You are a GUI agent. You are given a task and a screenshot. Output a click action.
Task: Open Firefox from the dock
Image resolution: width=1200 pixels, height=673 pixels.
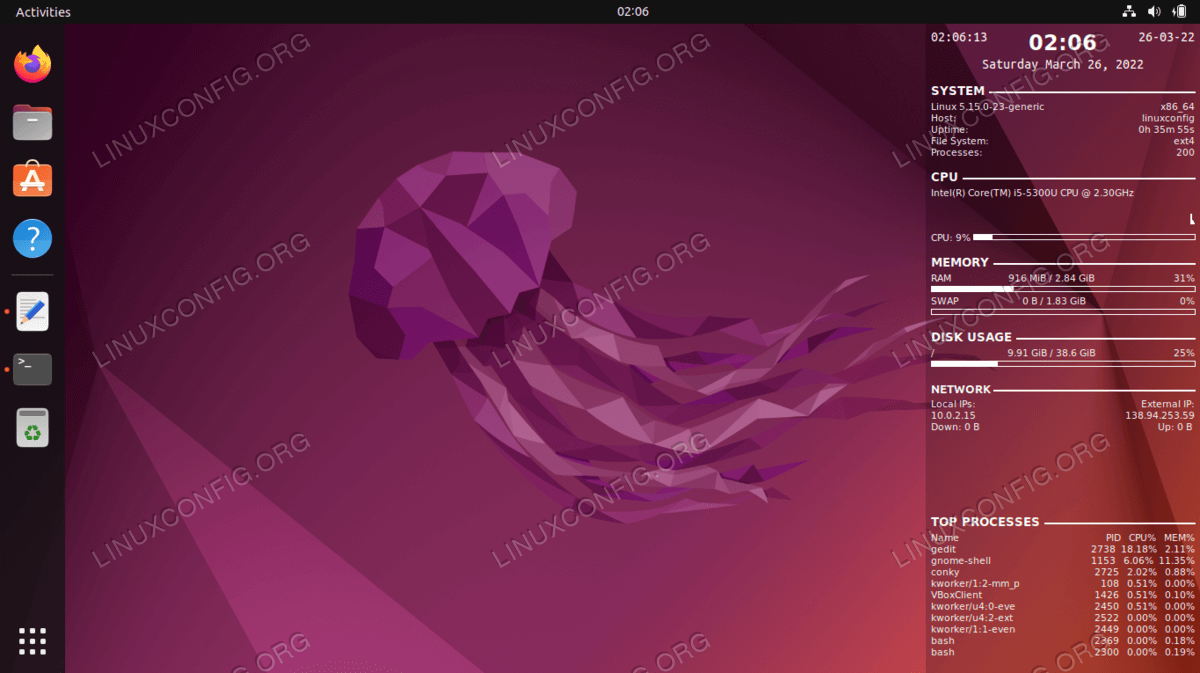pos(33,65)
